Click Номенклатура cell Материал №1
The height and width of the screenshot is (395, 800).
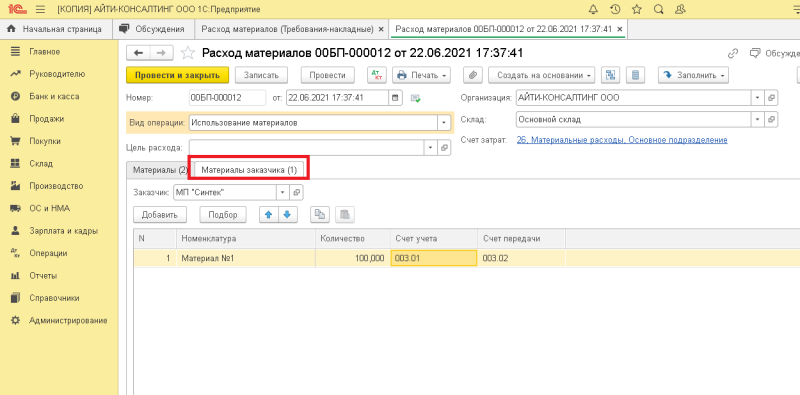(246, 259)
